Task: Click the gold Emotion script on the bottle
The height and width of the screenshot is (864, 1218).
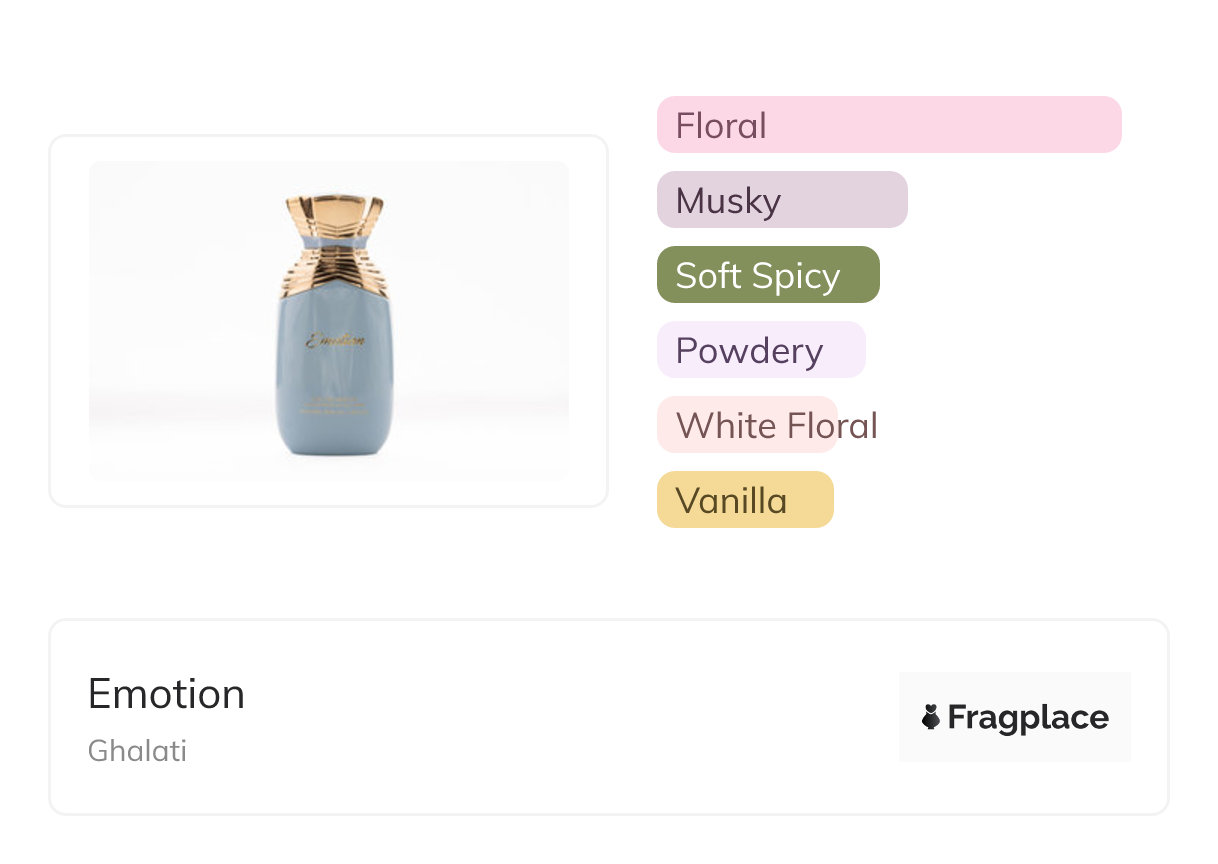Action: coord(335,340)
